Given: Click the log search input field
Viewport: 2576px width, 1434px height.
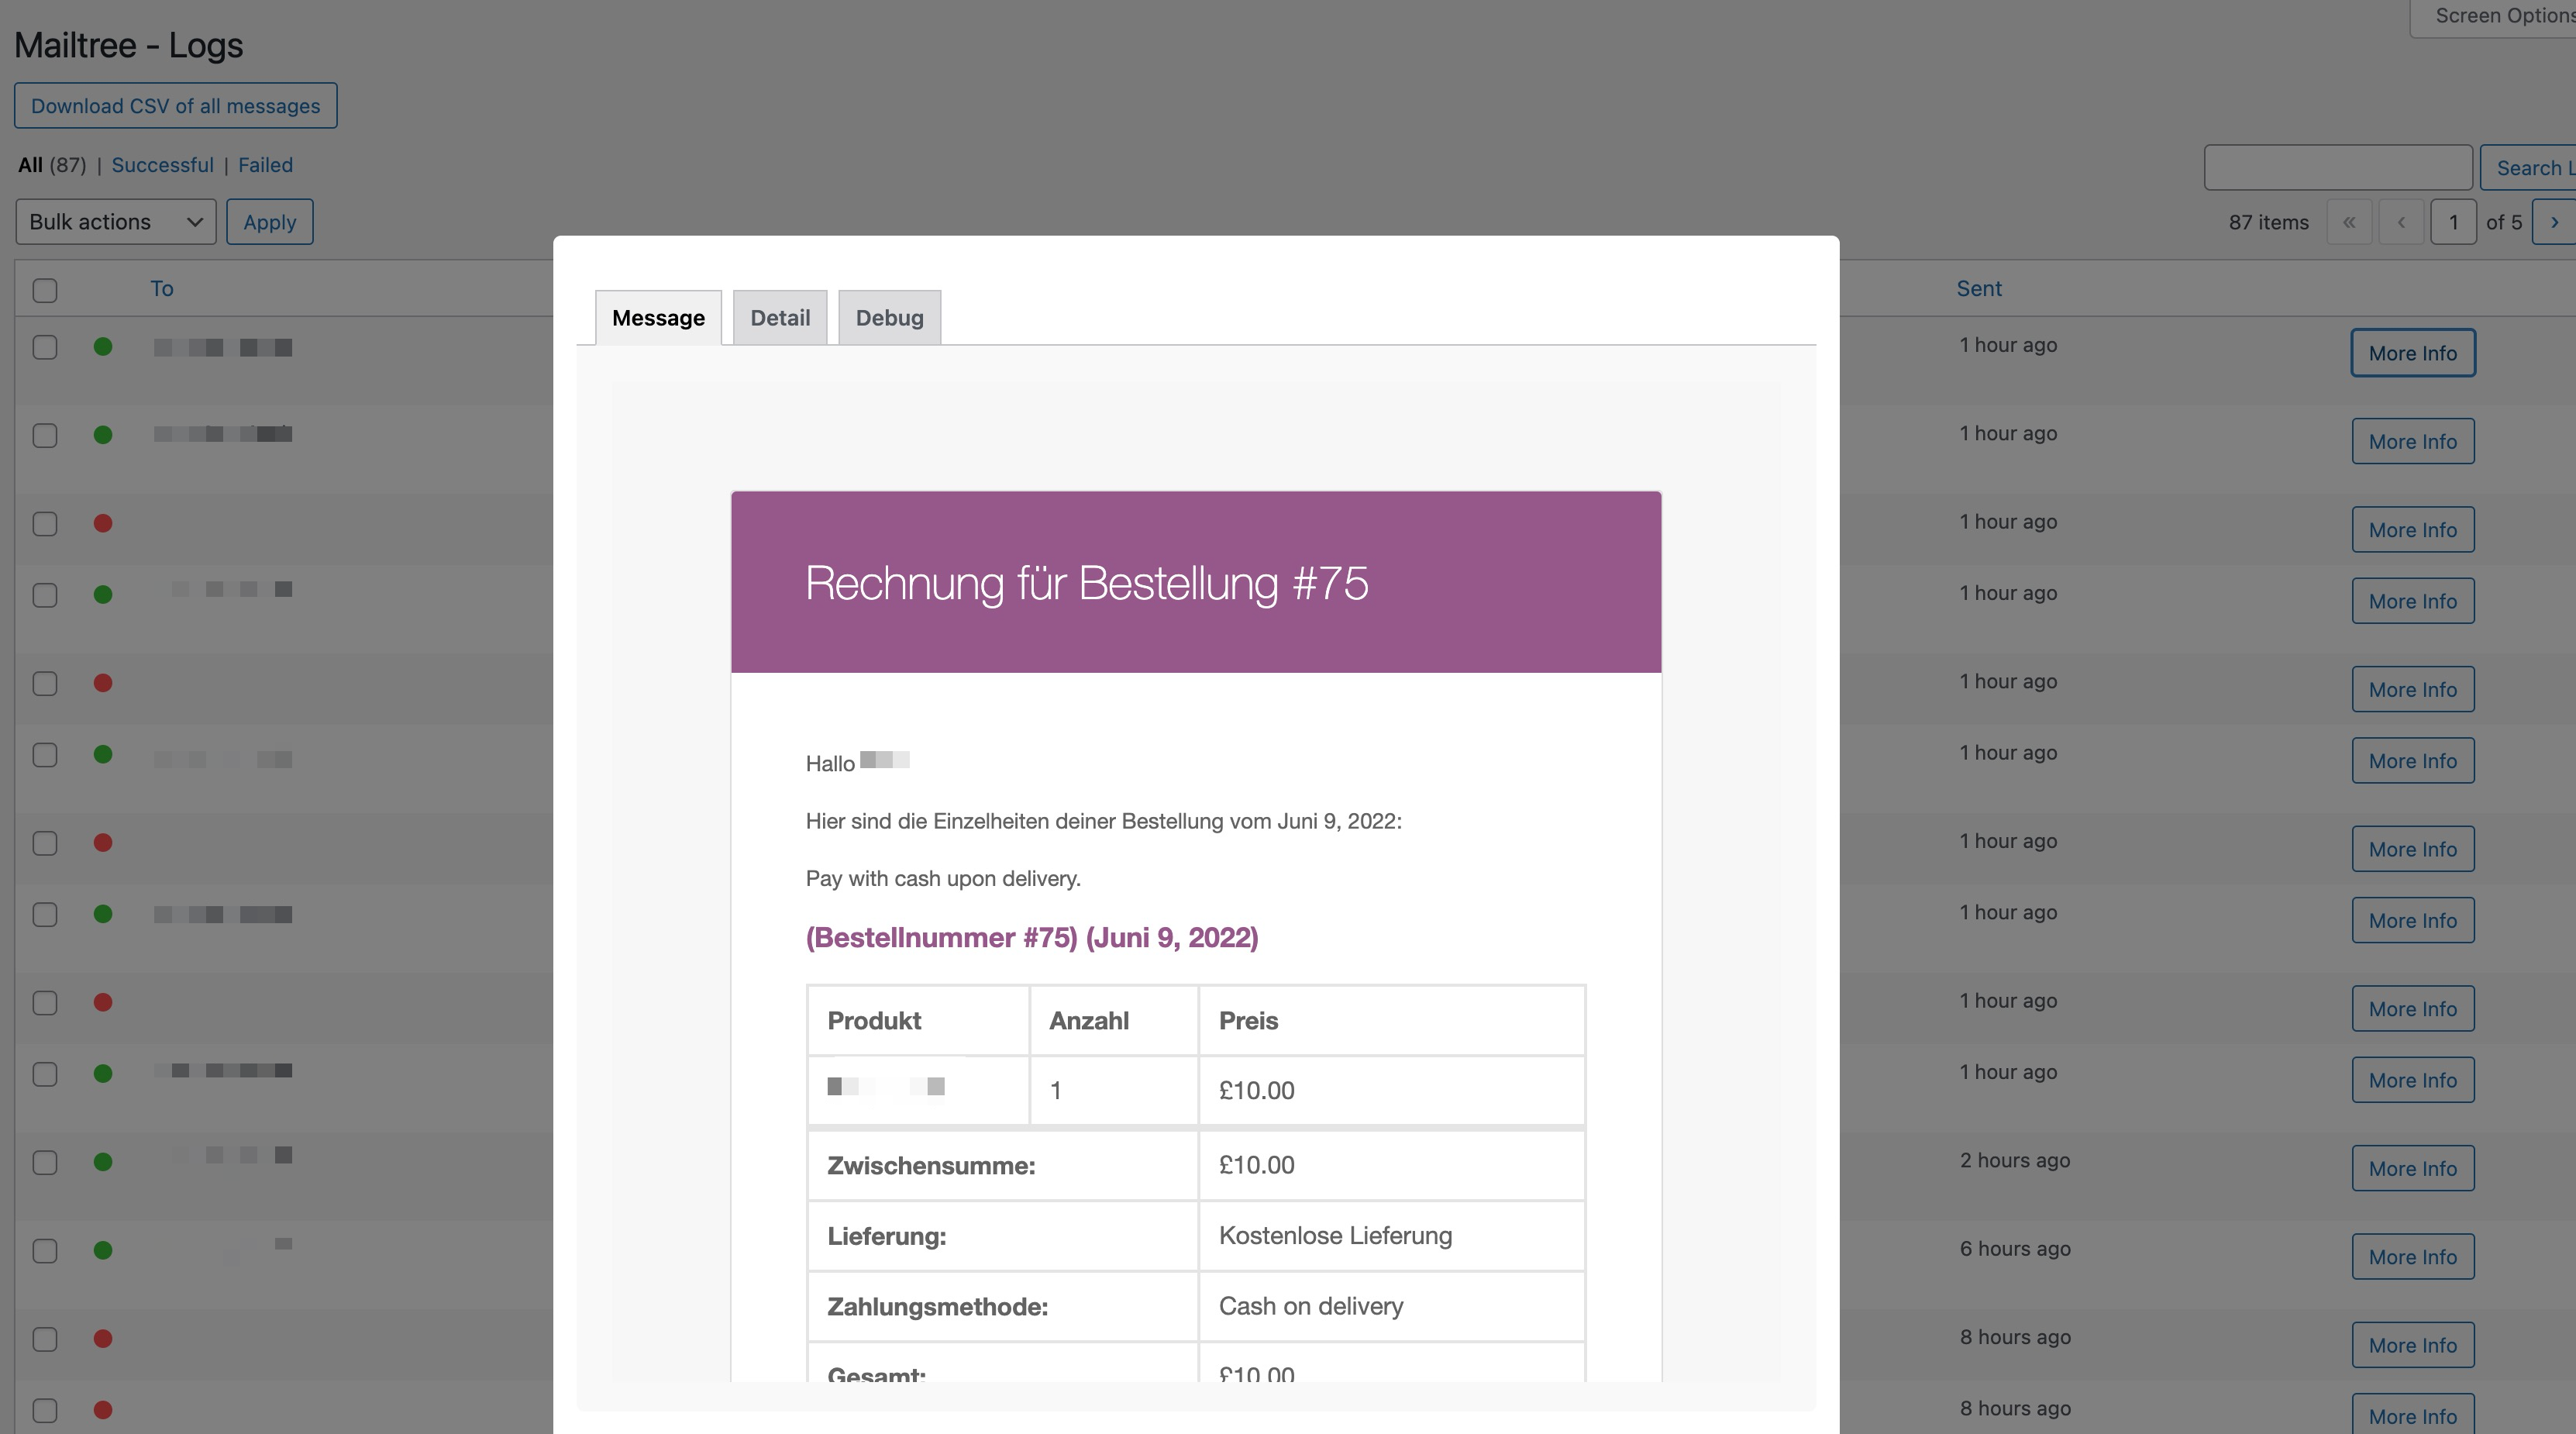Looking at the screenshot, I should point(2338,168).
